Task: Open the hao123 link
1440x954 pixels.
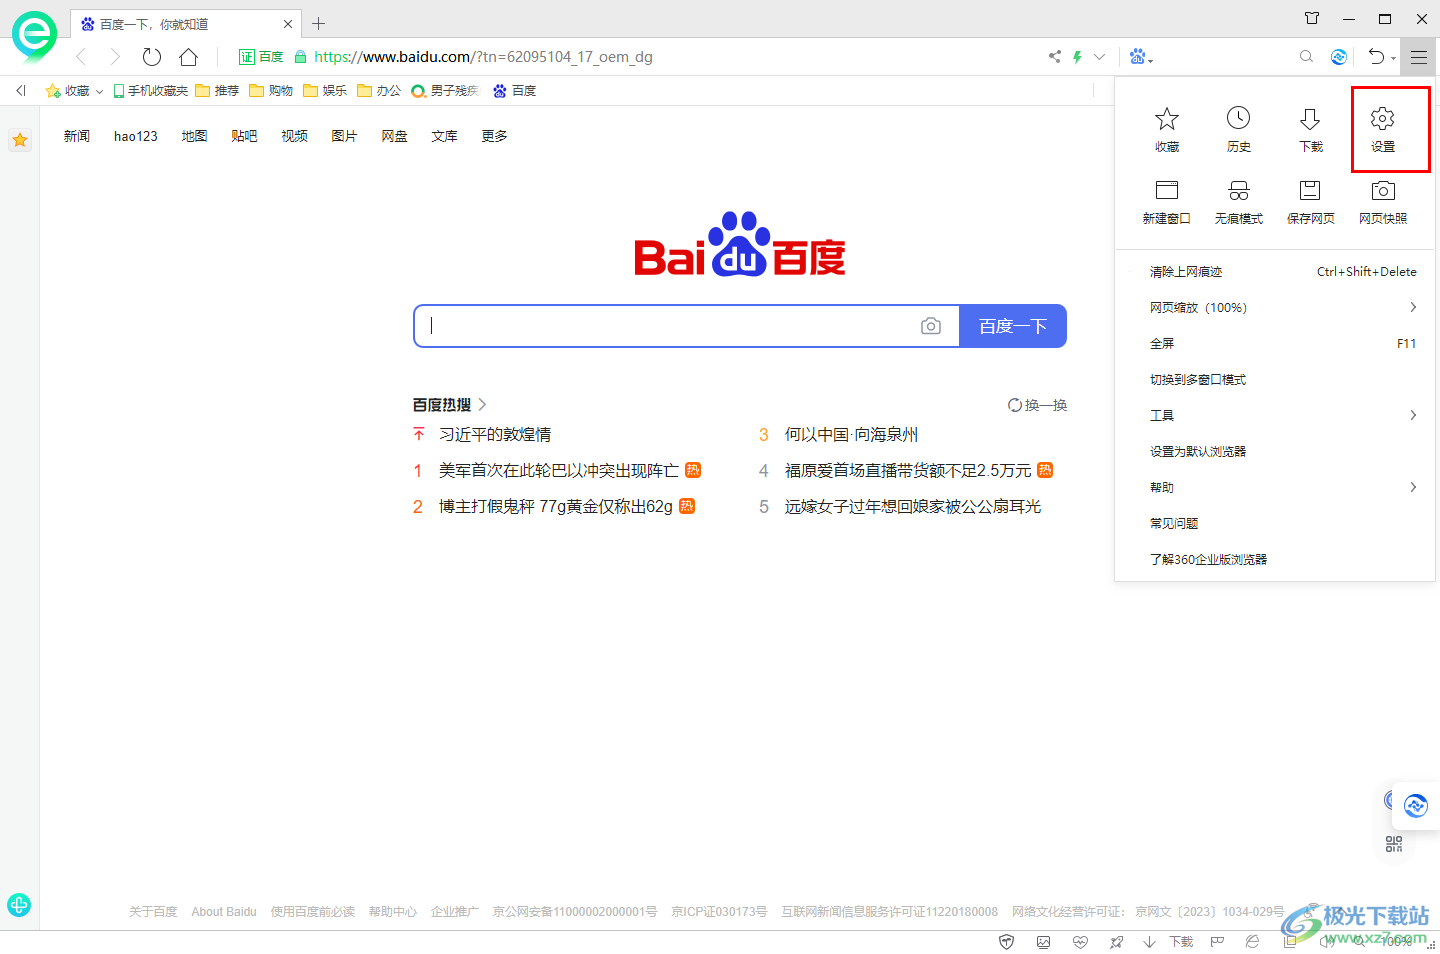Action: point(136,136)
